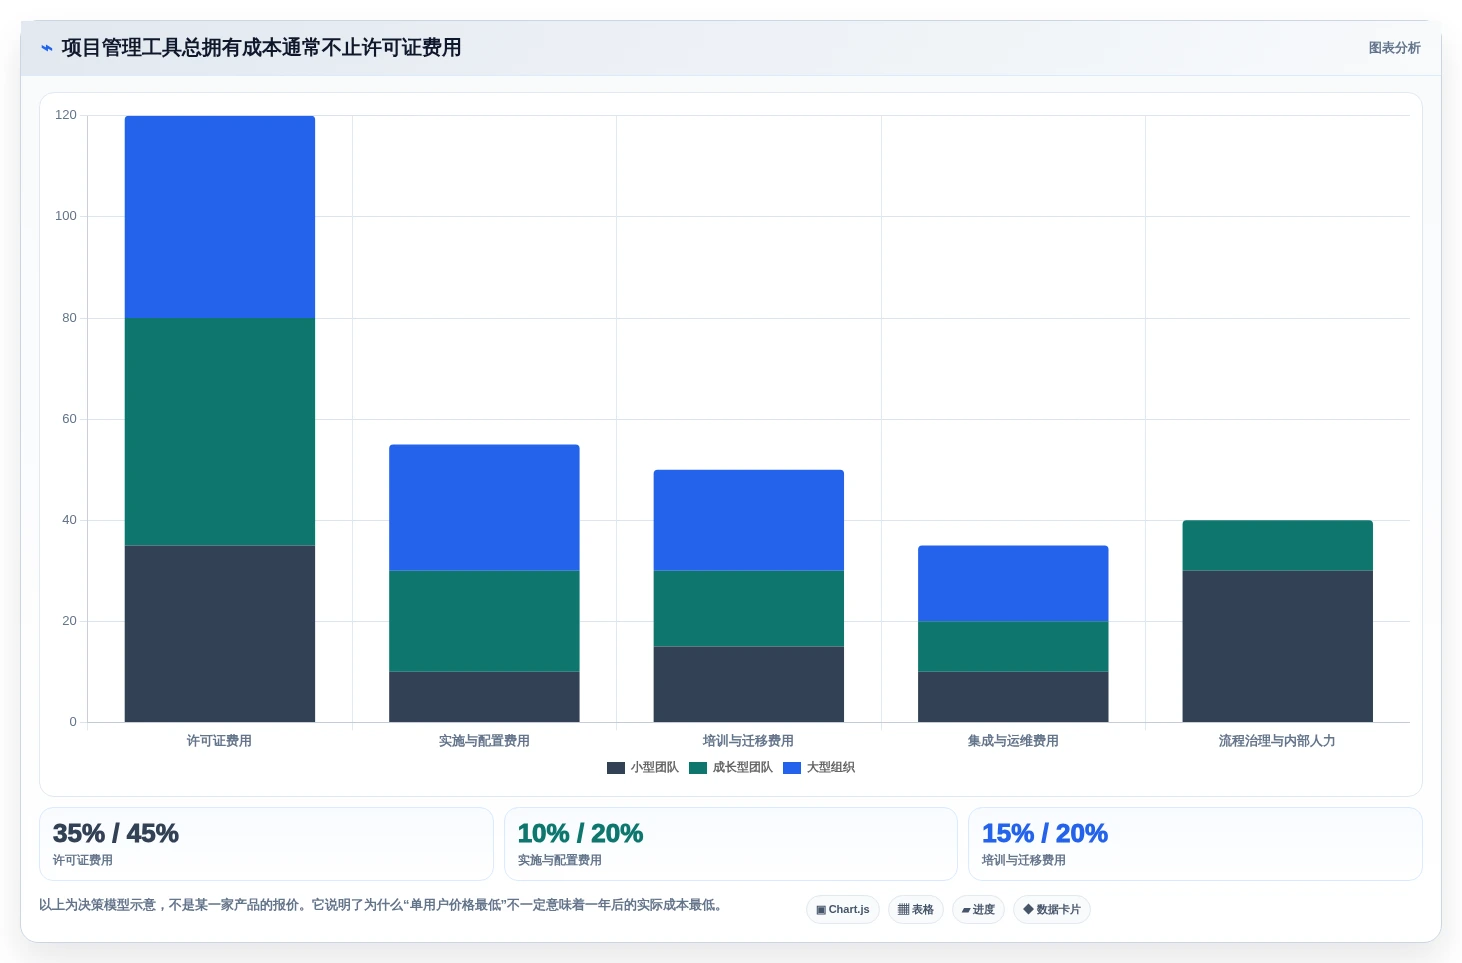Screen dimensions: 1462x963
Task: Click the y-axis tick value 40
Action: [69, 520]
